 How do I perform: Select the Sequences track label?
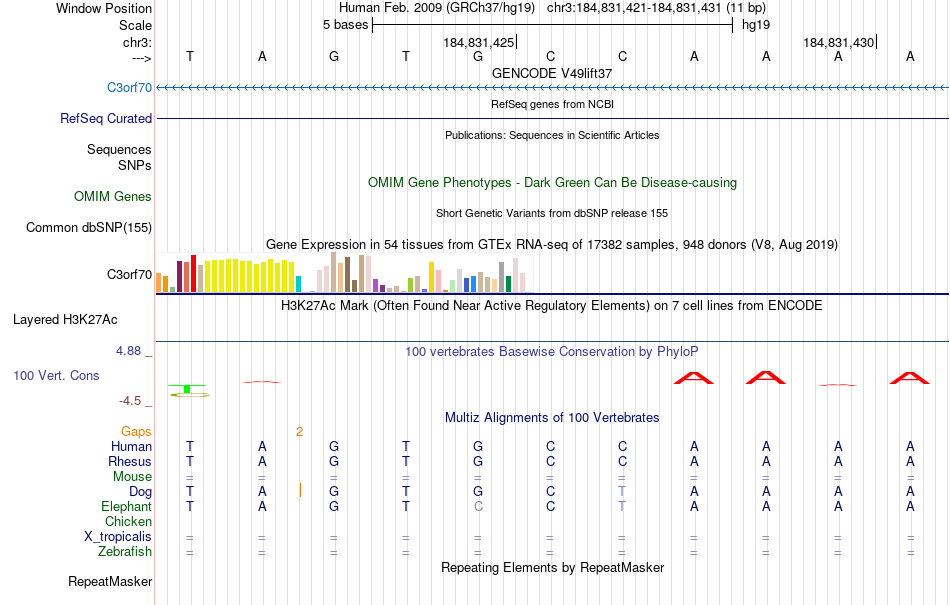pyautogui.click(x=119, y=150)
